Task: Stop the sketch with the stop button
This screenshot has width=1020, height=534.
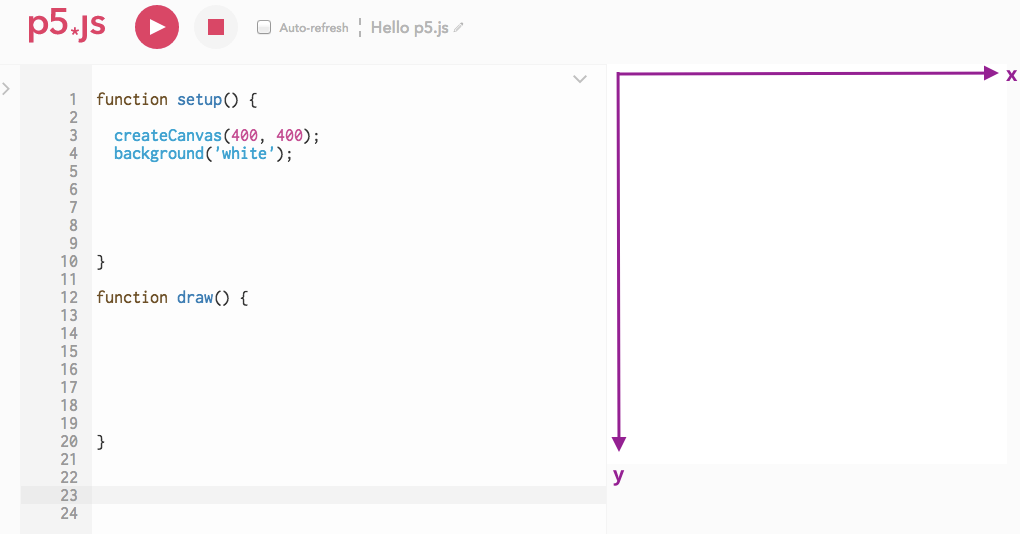Action: 216,27
